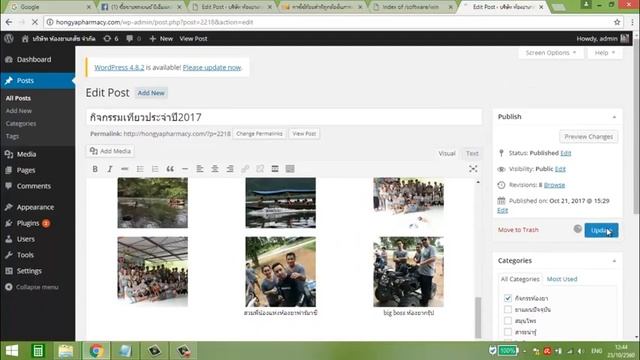Toggle Italic formatting in editor toolbar
This screenshot has height=360, width=640.
tap(110, 169)
